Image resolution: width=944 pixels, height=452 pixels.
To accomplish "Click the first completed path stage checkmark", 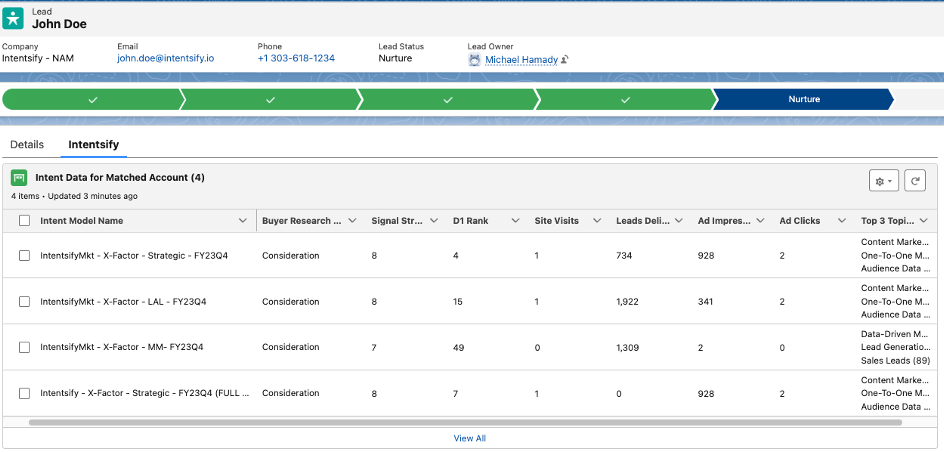I will pyautogui.click(x=92, y=100).
